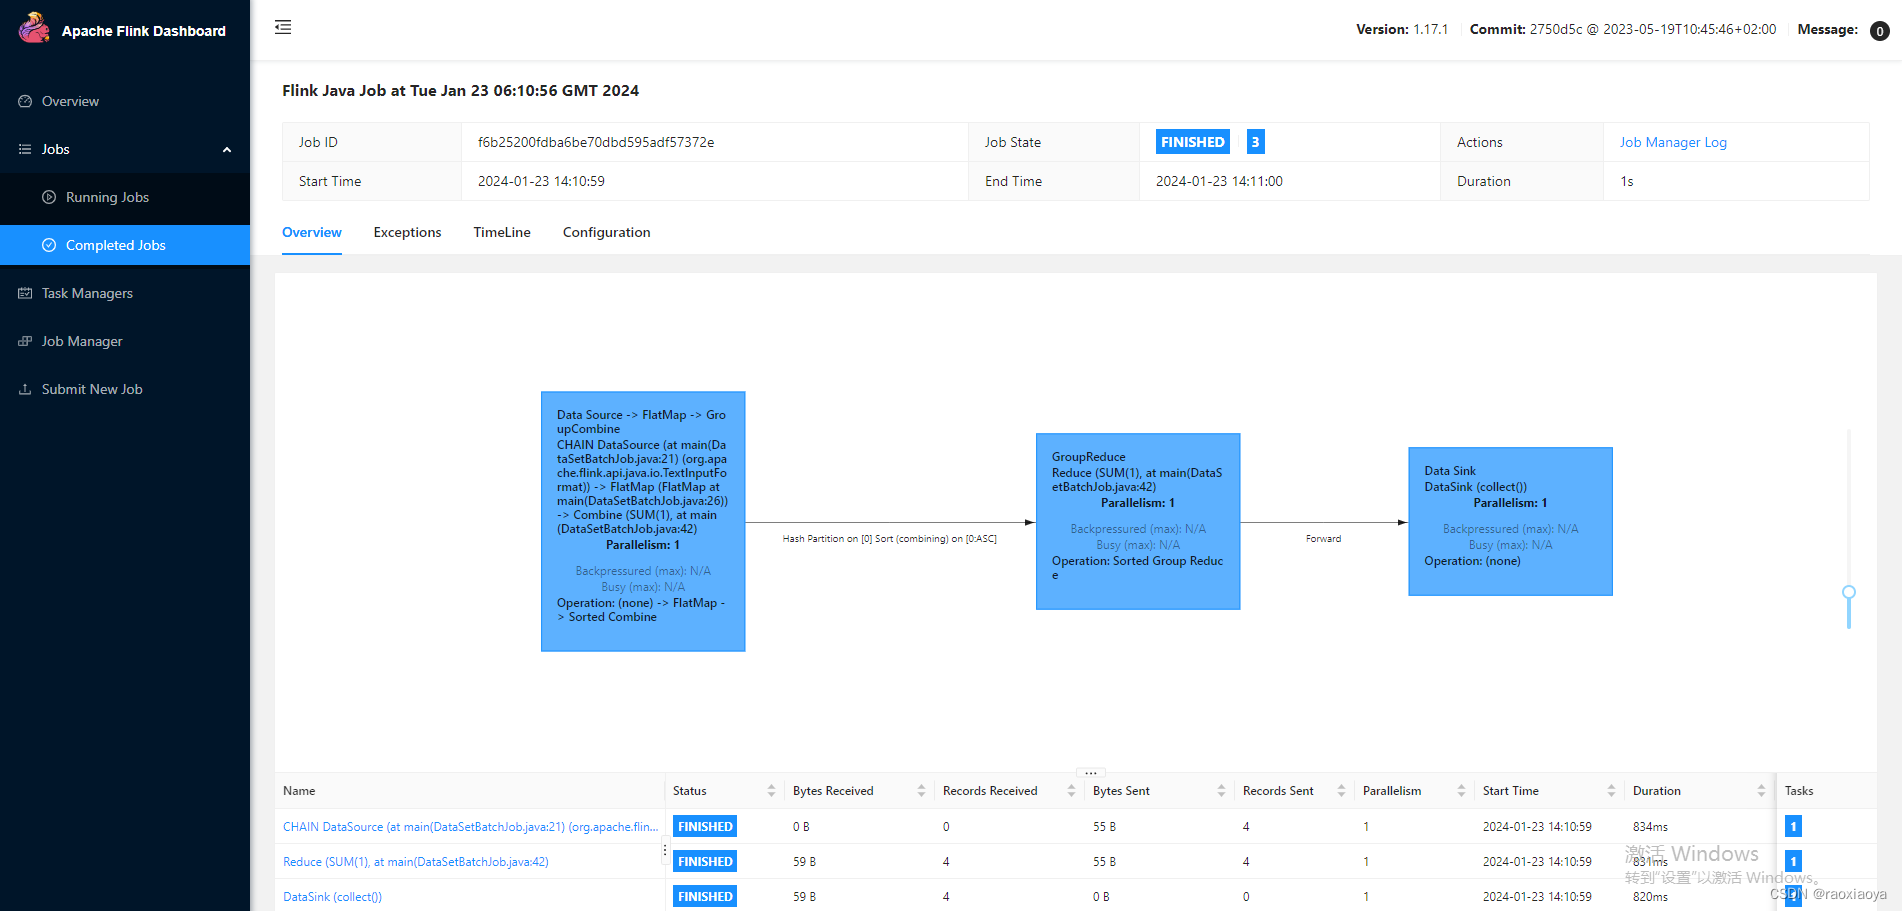Viewport: 1902px width, 911px height.
Task: Click the tasks badge in Reduce row
Action: click(1794, 861)
